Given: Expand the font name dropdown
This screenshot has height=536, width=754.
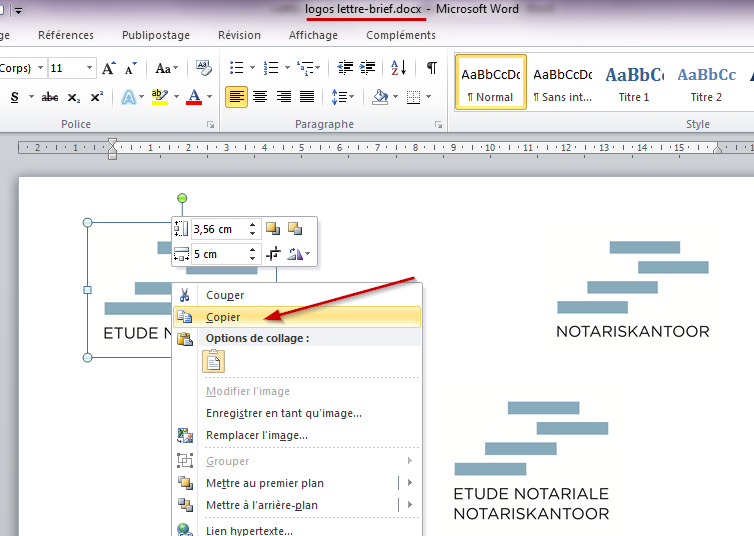Looking at the screenshot, I should (x=40, y=68).
